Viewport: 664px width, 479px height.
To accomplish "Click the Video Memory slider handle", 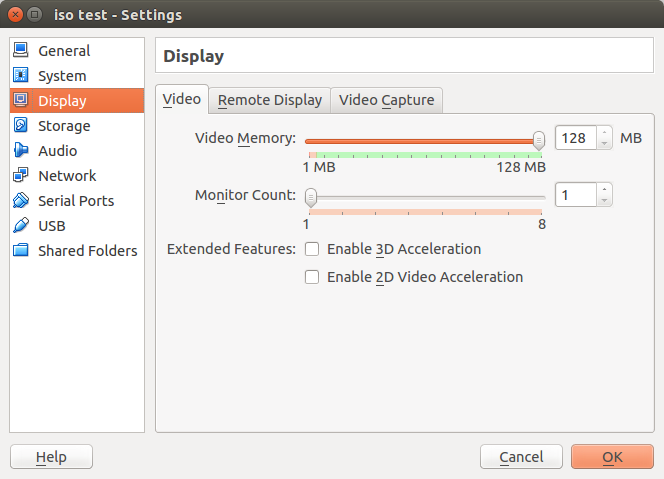I will (x=539, y=140).
